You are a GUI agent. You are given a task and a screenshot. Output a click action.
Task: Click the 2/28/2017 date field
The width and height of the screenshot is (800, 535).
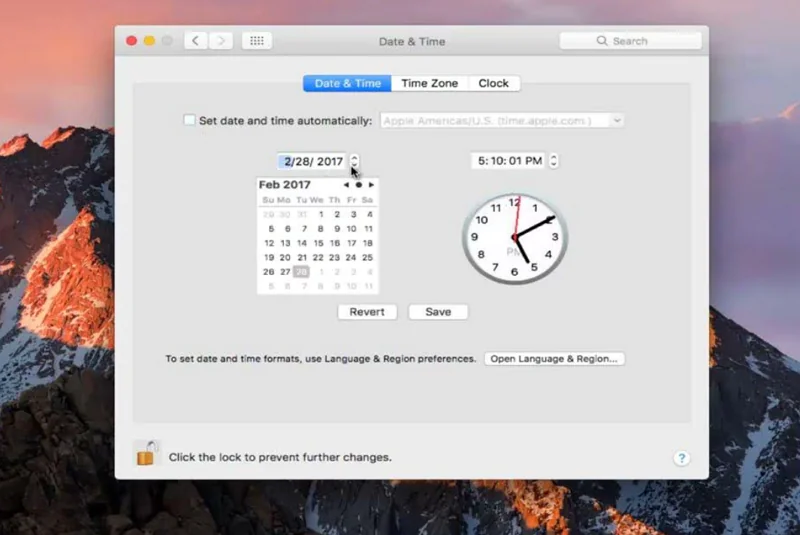click(312, 161)
